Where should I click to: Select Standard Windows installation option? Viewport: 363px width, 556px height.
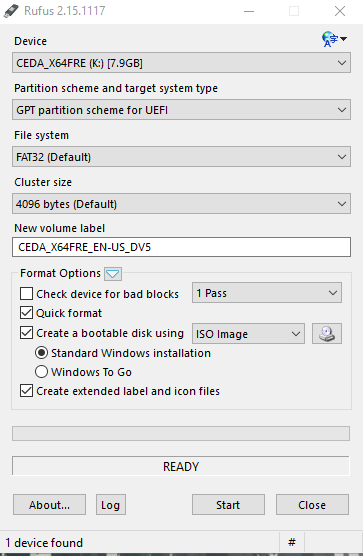click(x=41, y=353)
